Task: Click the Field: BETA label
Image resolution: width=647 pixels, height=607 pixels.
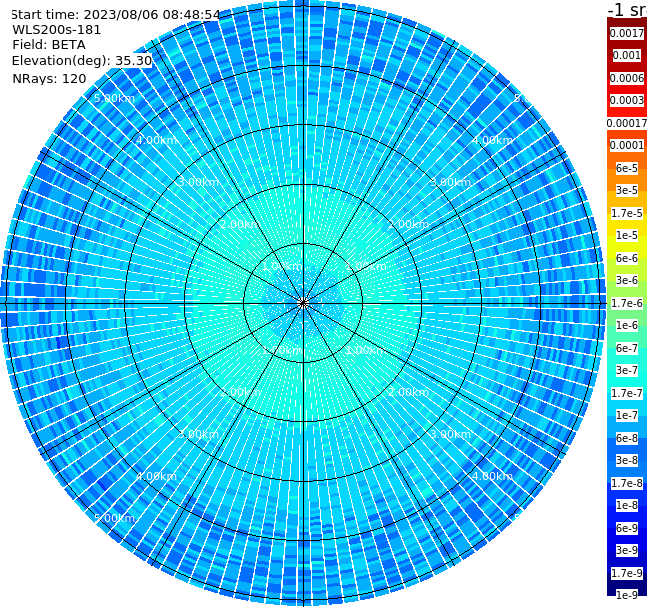Action: coord(49,45)
